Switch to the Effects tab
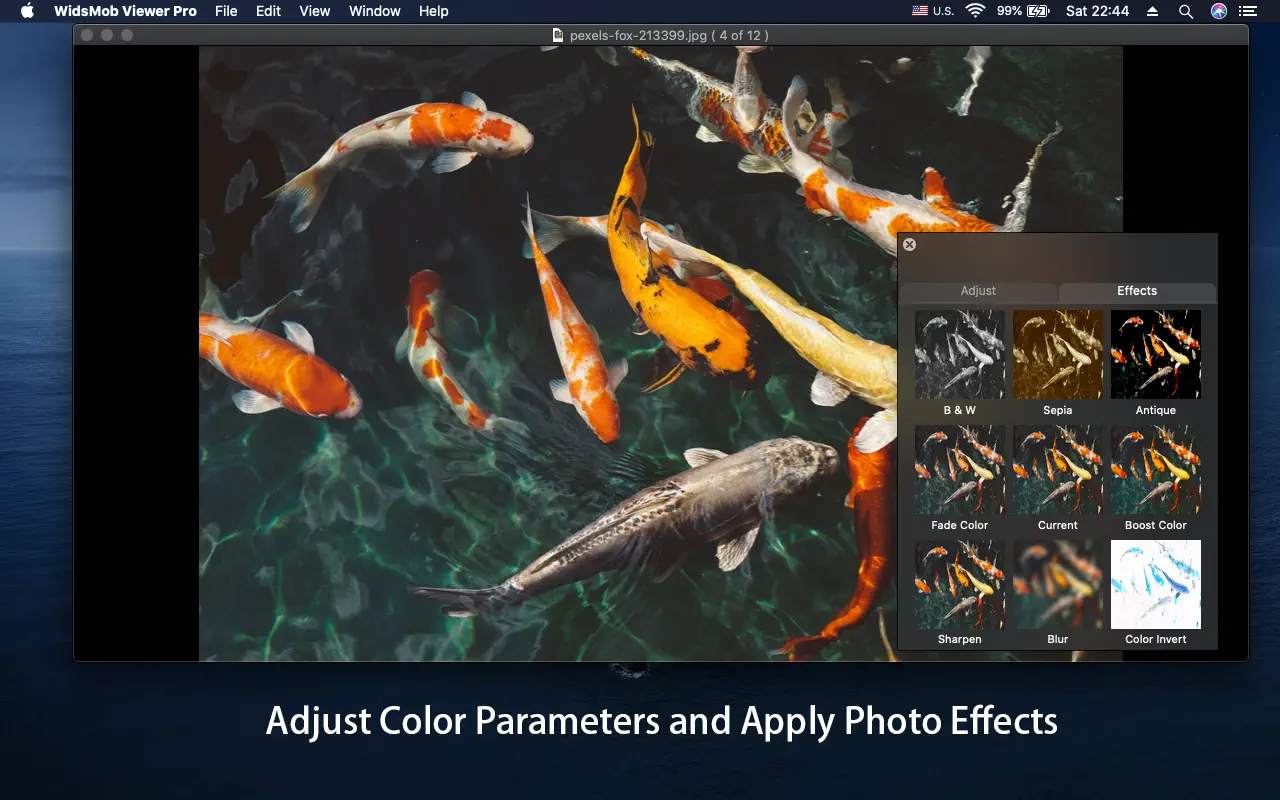1280x800 pixels. pos(1137,291)
